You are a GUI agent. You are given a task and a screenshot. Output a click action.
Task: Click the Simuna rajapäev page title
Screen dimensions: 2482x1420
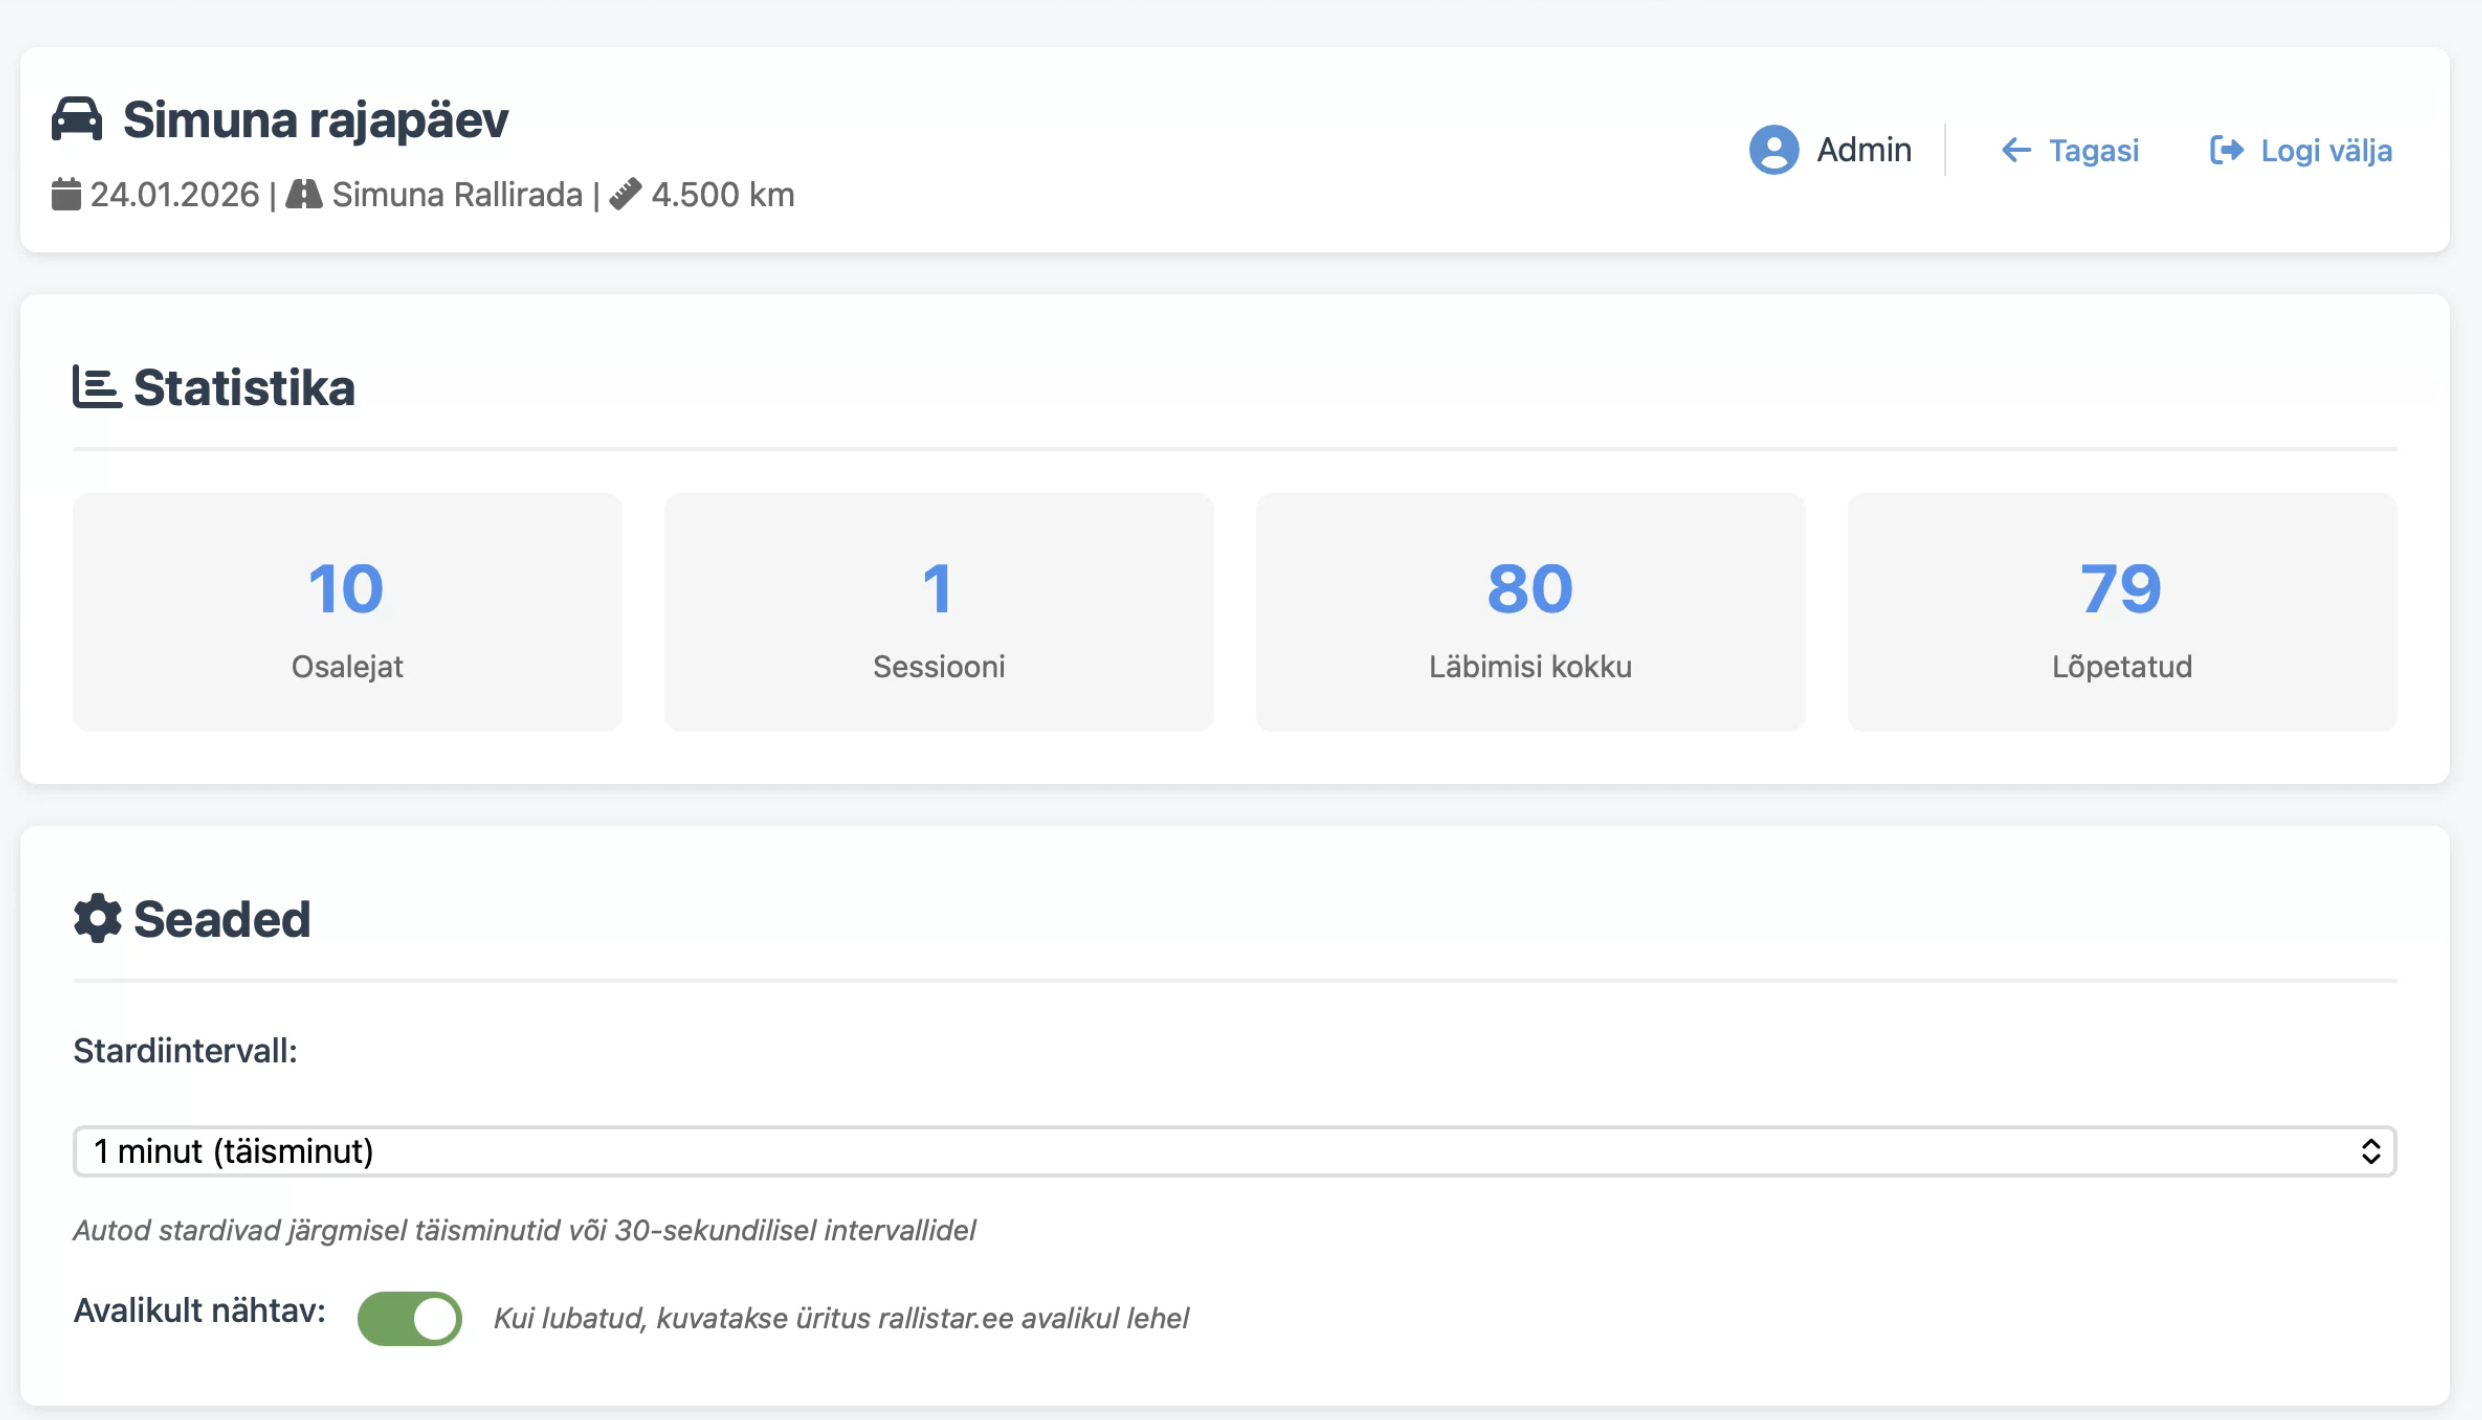click(316, 119)
